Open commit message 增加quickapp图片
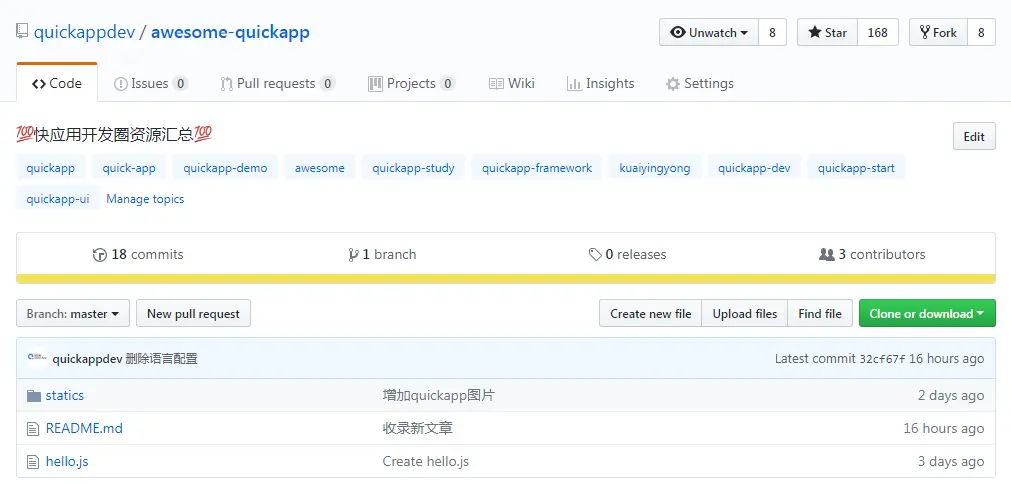Viewport: 1011px width, 484px height. [x=438, y=395]
